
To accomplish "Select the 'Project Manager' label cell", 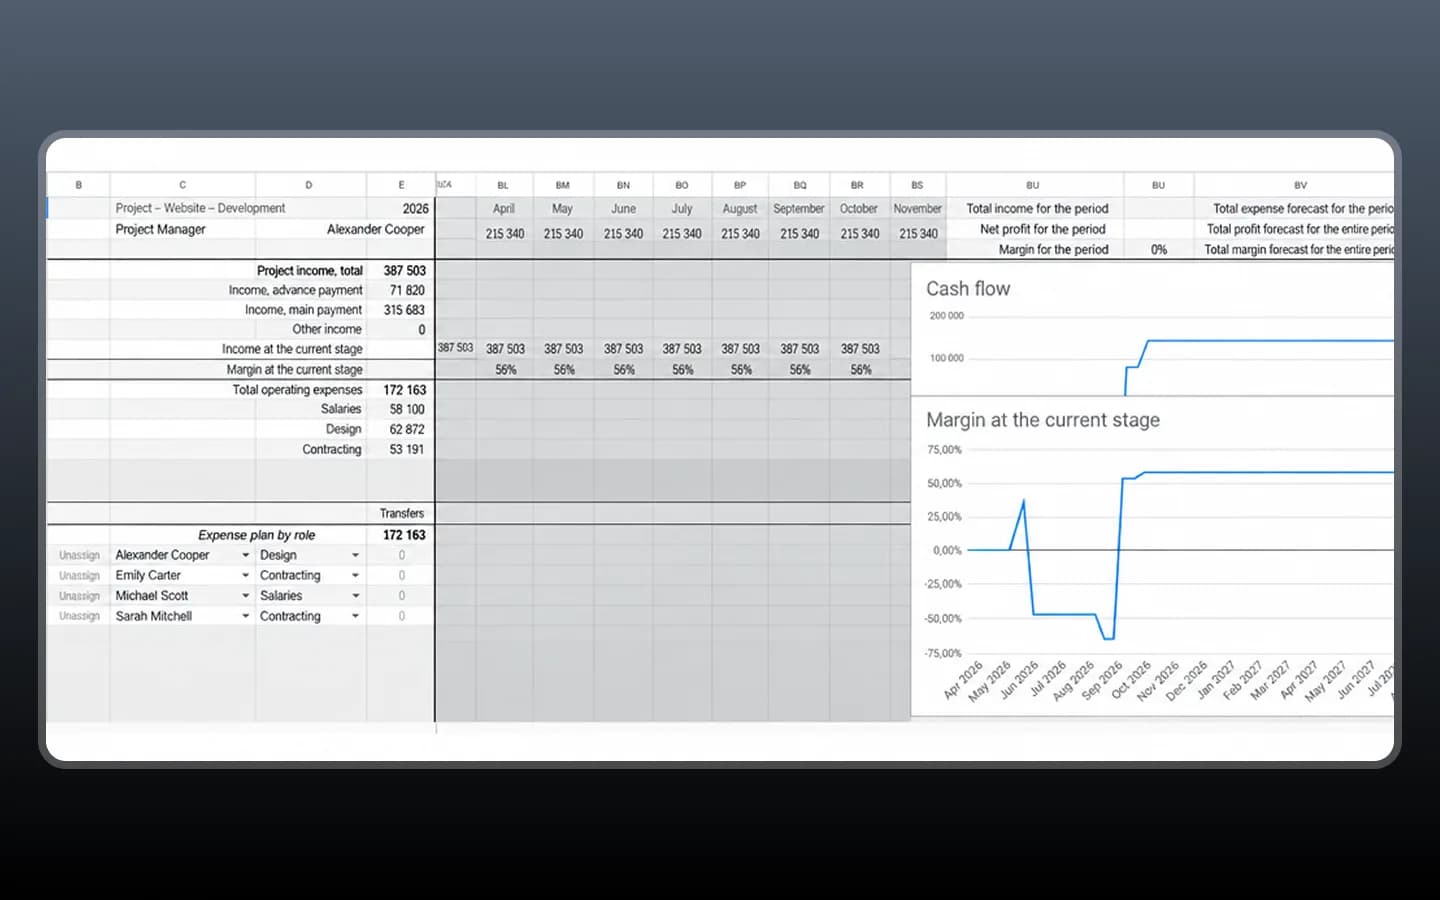I will [160, 229].
